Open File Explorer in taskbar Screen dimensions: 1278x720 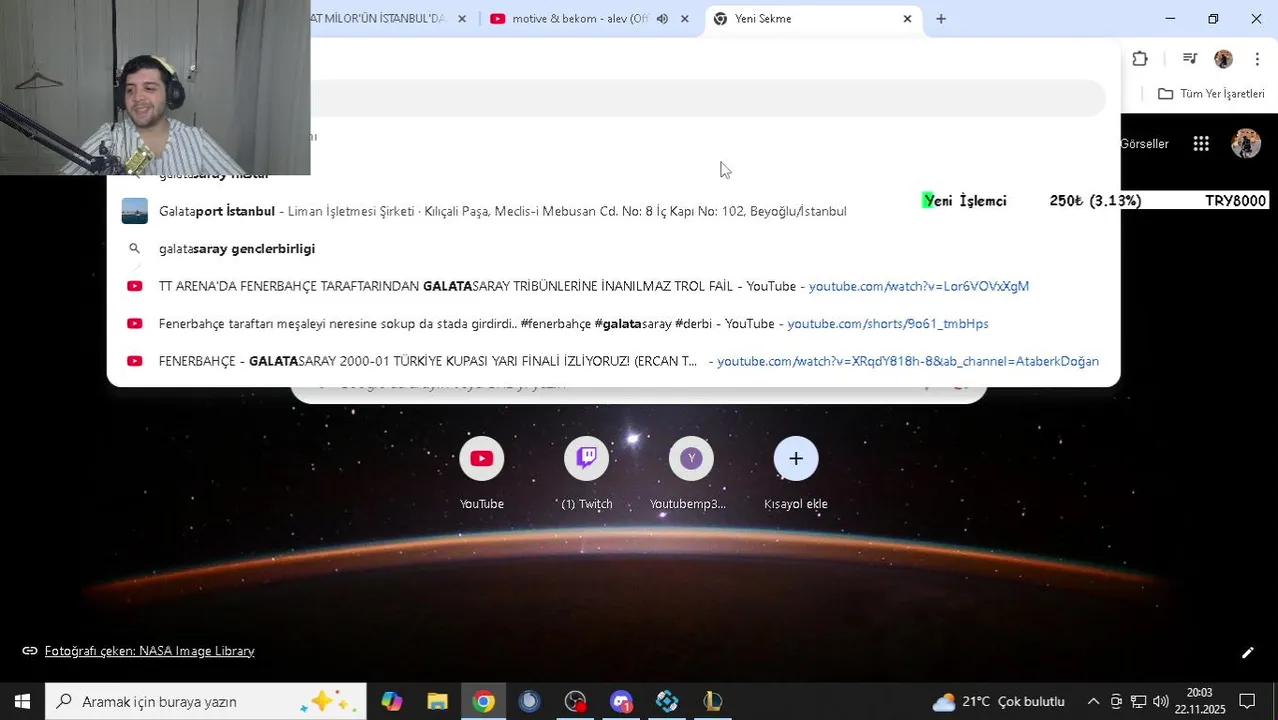click(437, 701)
